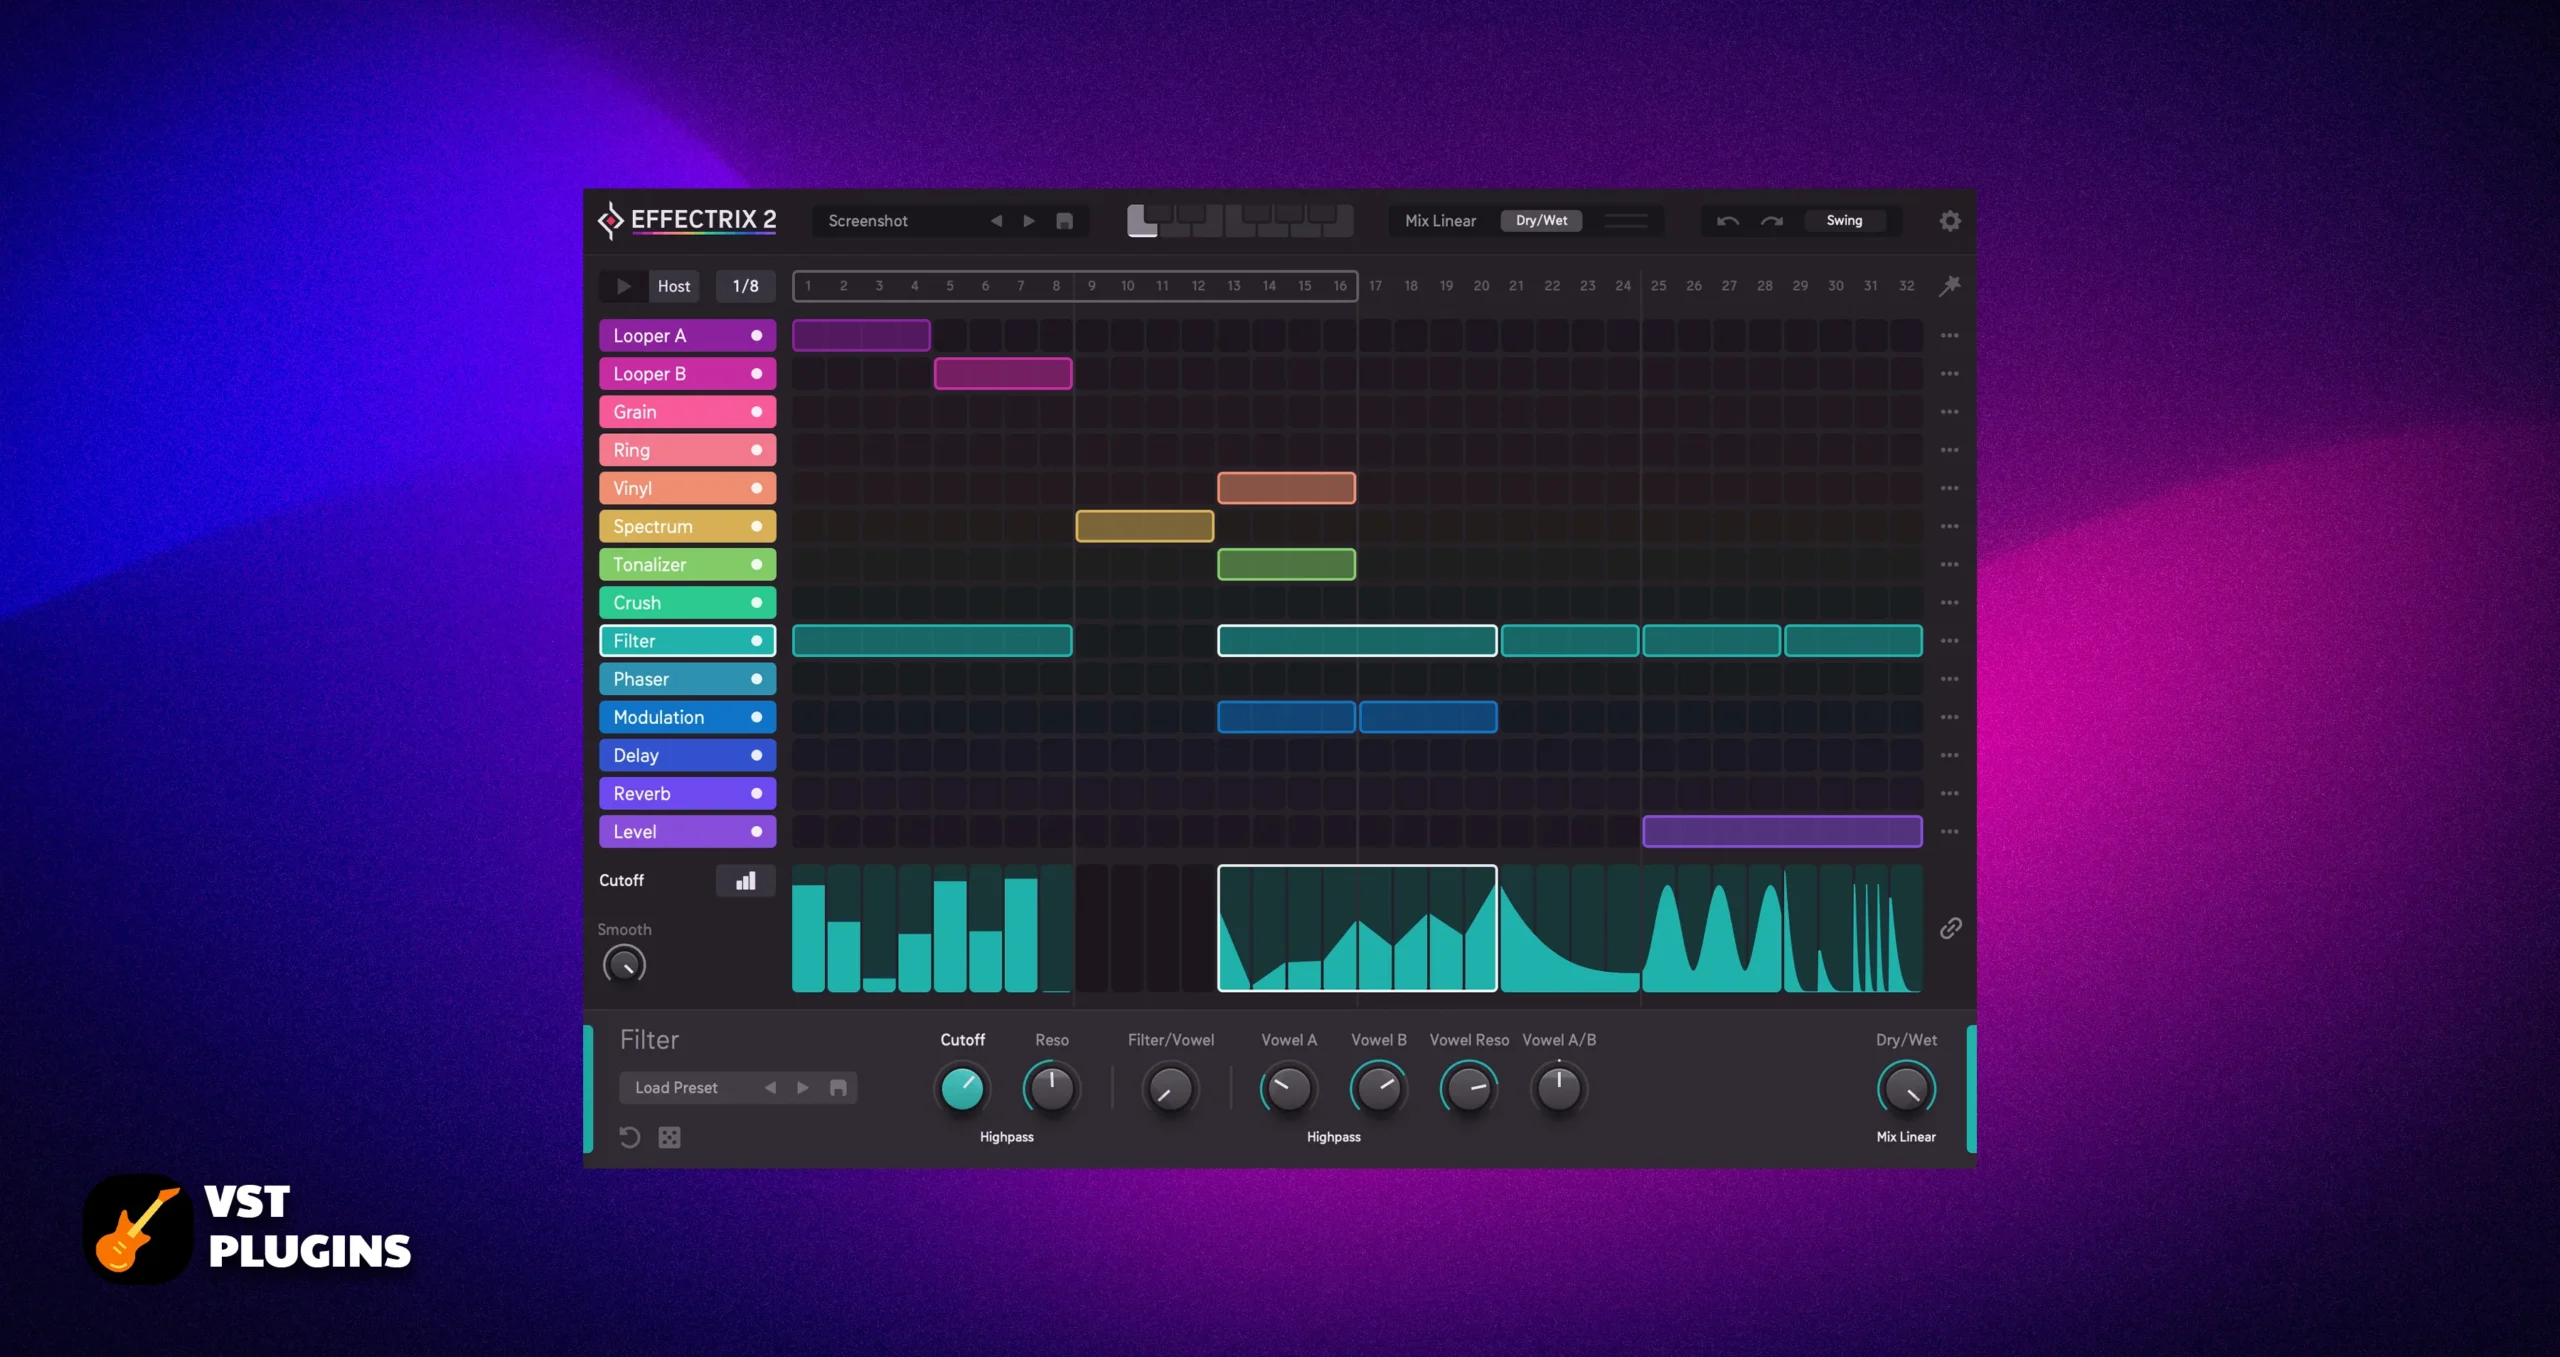Click the Effectrix 2 logo
Viewport: 2560px width, 1357px height.
click(687, 220)
